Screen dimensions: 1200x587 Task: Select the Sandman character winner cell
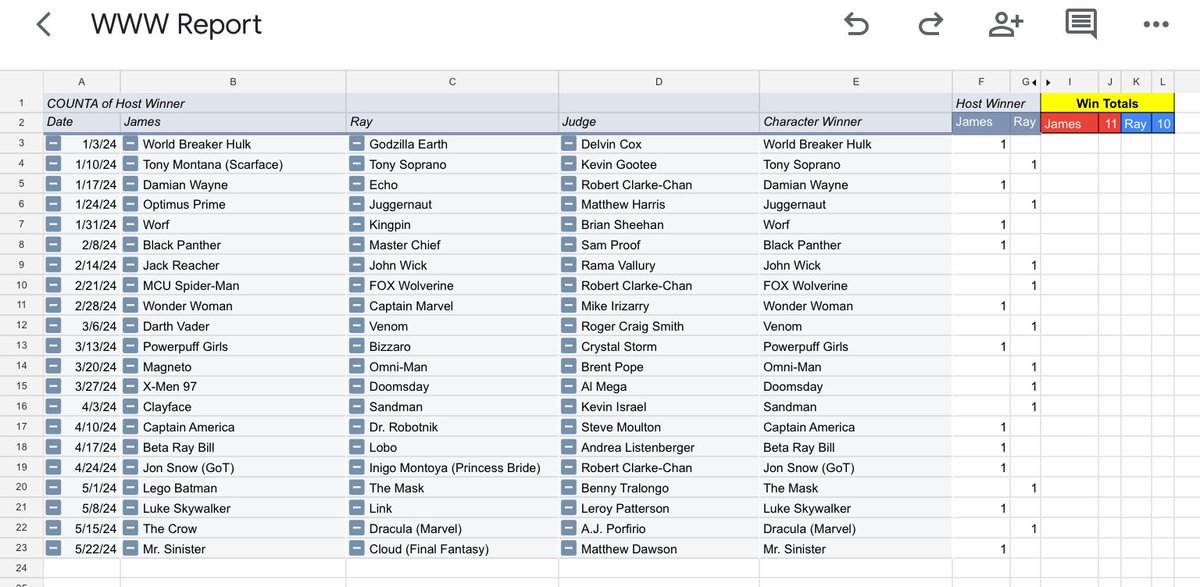click(x=856, y=407)
